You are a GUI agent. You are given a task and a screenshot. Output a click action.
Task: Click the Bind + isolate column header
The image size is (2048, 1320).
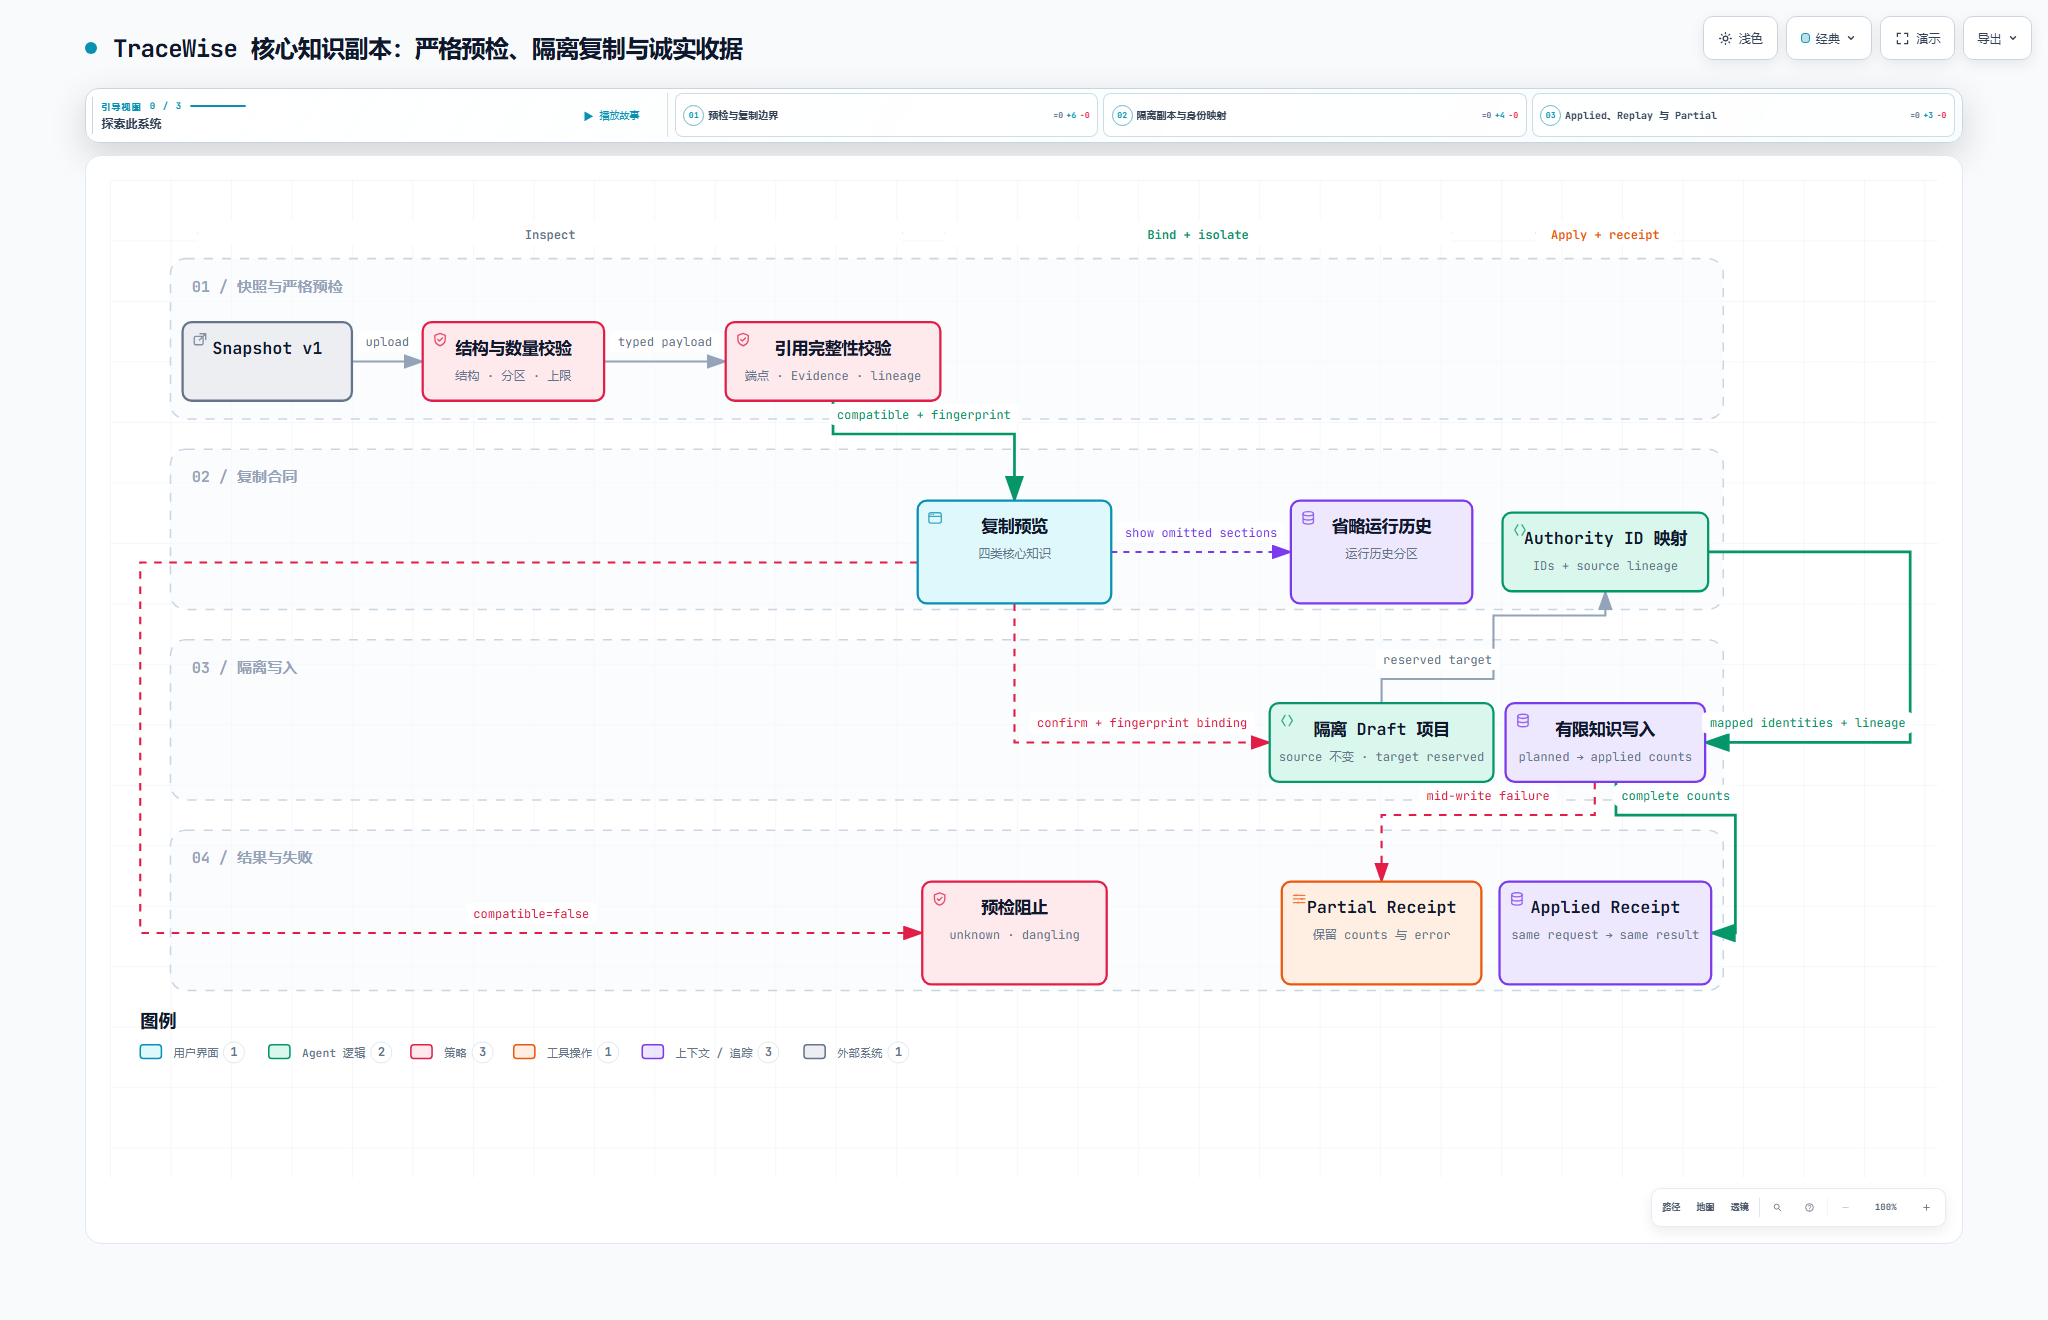point(1198,235)
